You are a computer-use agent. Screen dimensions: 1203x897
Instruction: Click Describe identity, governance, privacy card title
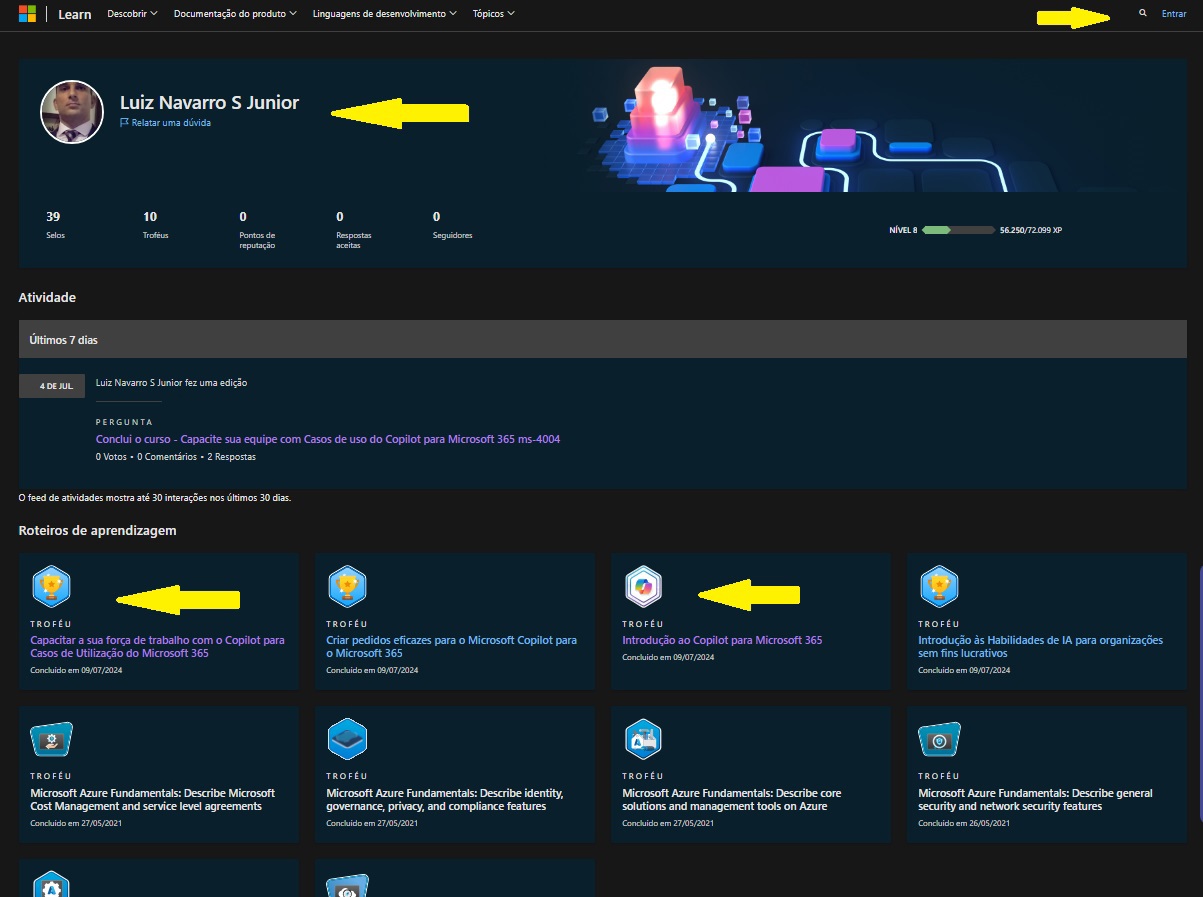pyautogui.click(x=445, y=799)
